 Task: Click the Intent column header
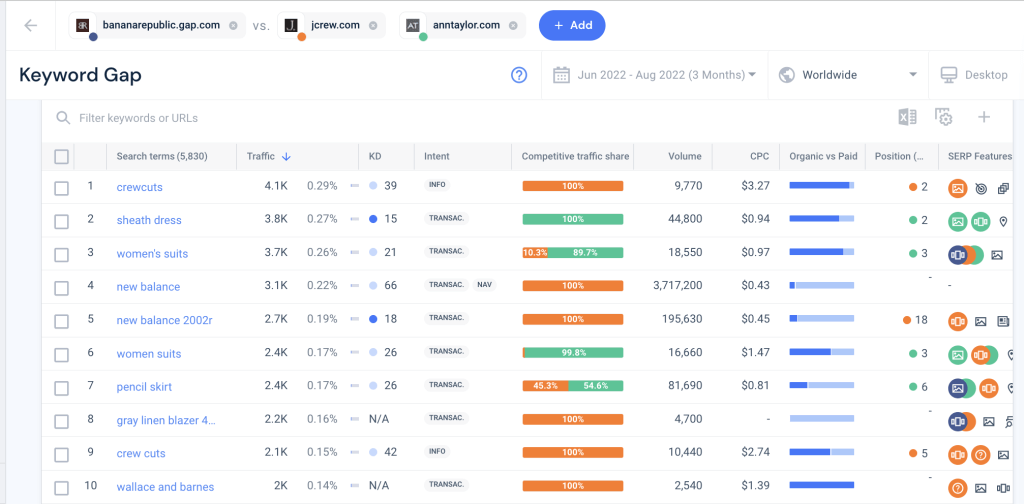[436, 157]
